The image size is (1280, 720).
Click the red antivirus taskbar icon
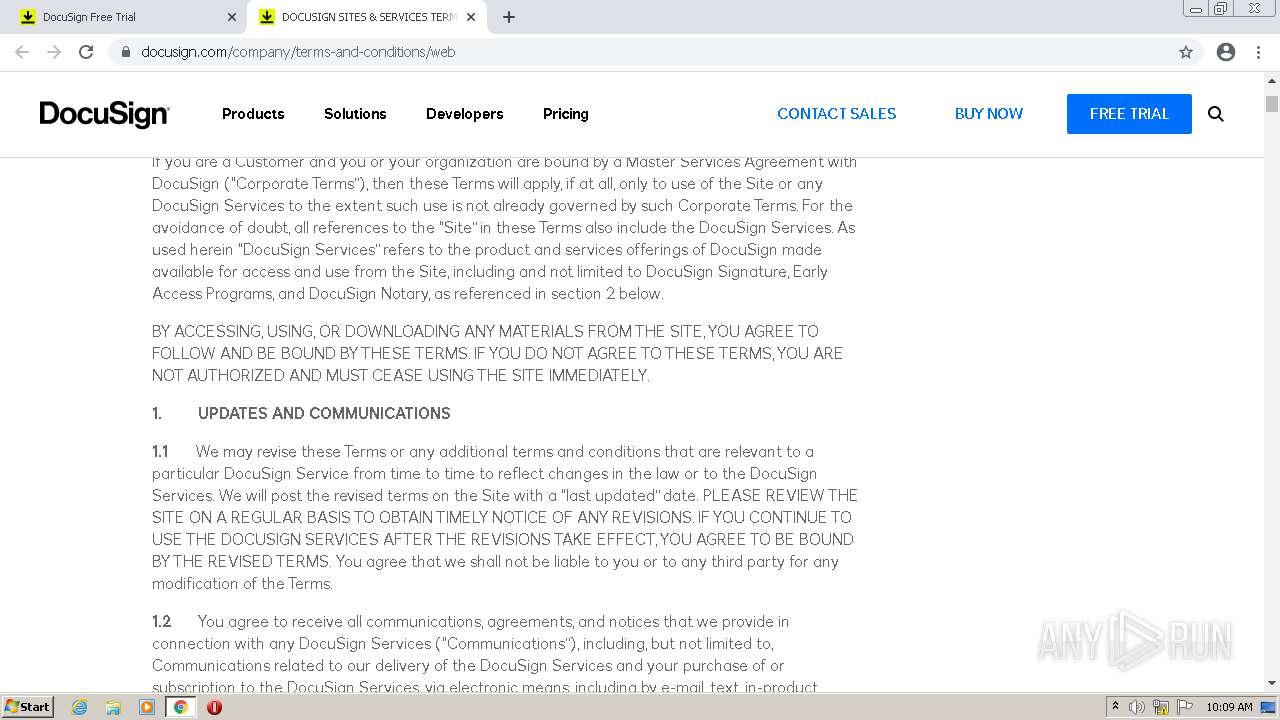pyautogui.click(x=214, y=707)
